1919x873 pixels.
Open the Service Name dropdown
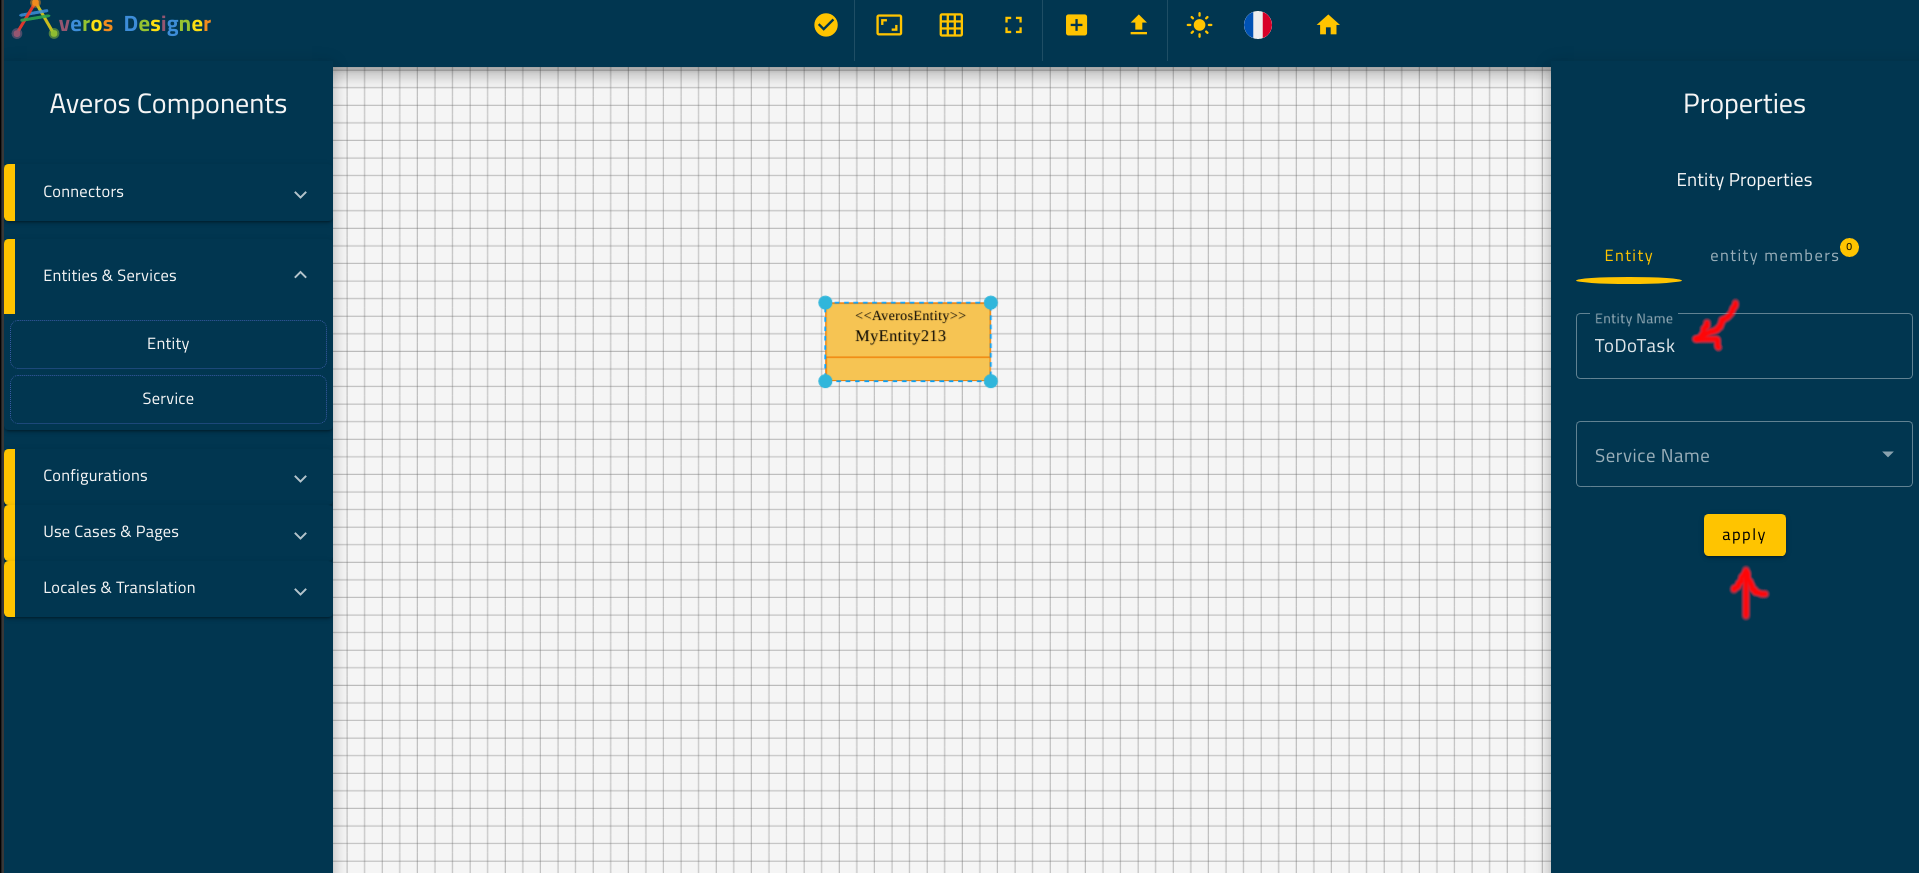[1744, 454]
